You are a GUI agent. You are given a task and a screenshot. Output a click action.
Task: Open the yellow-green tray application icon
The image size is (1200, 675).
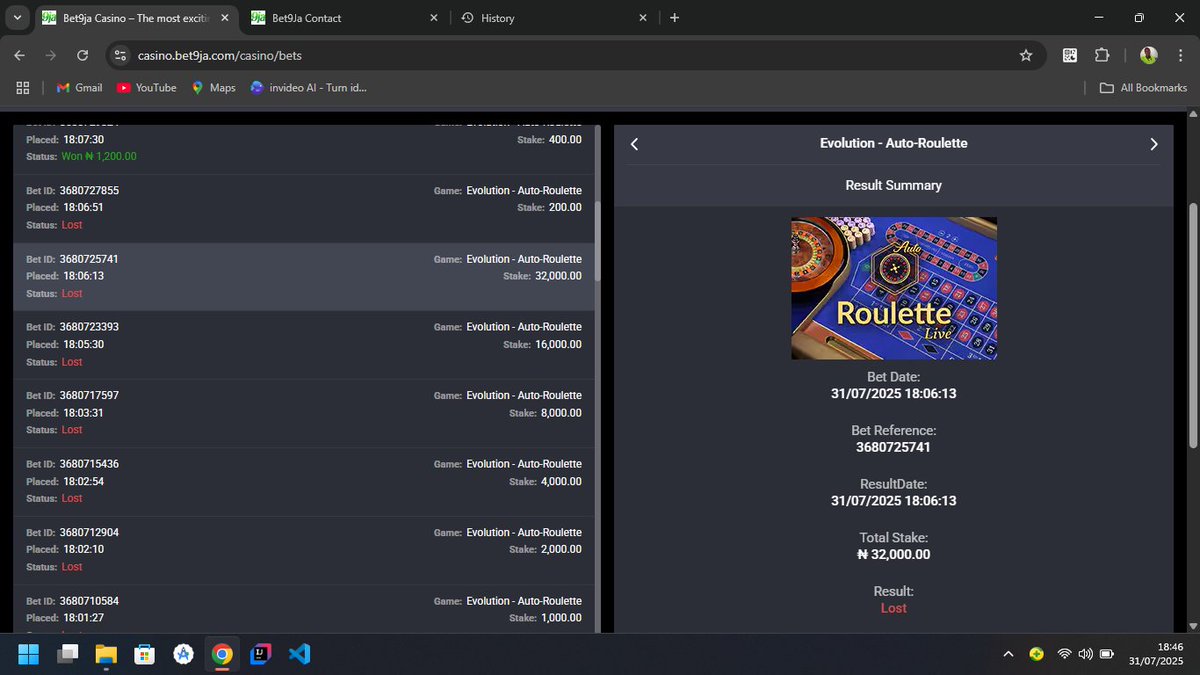click(x=1036, y=654)
